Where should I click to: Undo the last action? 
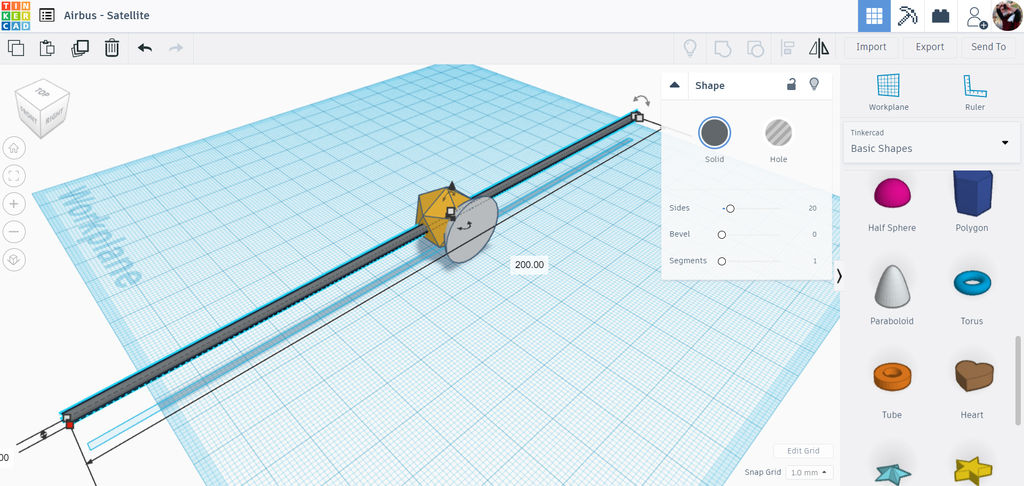145,48
